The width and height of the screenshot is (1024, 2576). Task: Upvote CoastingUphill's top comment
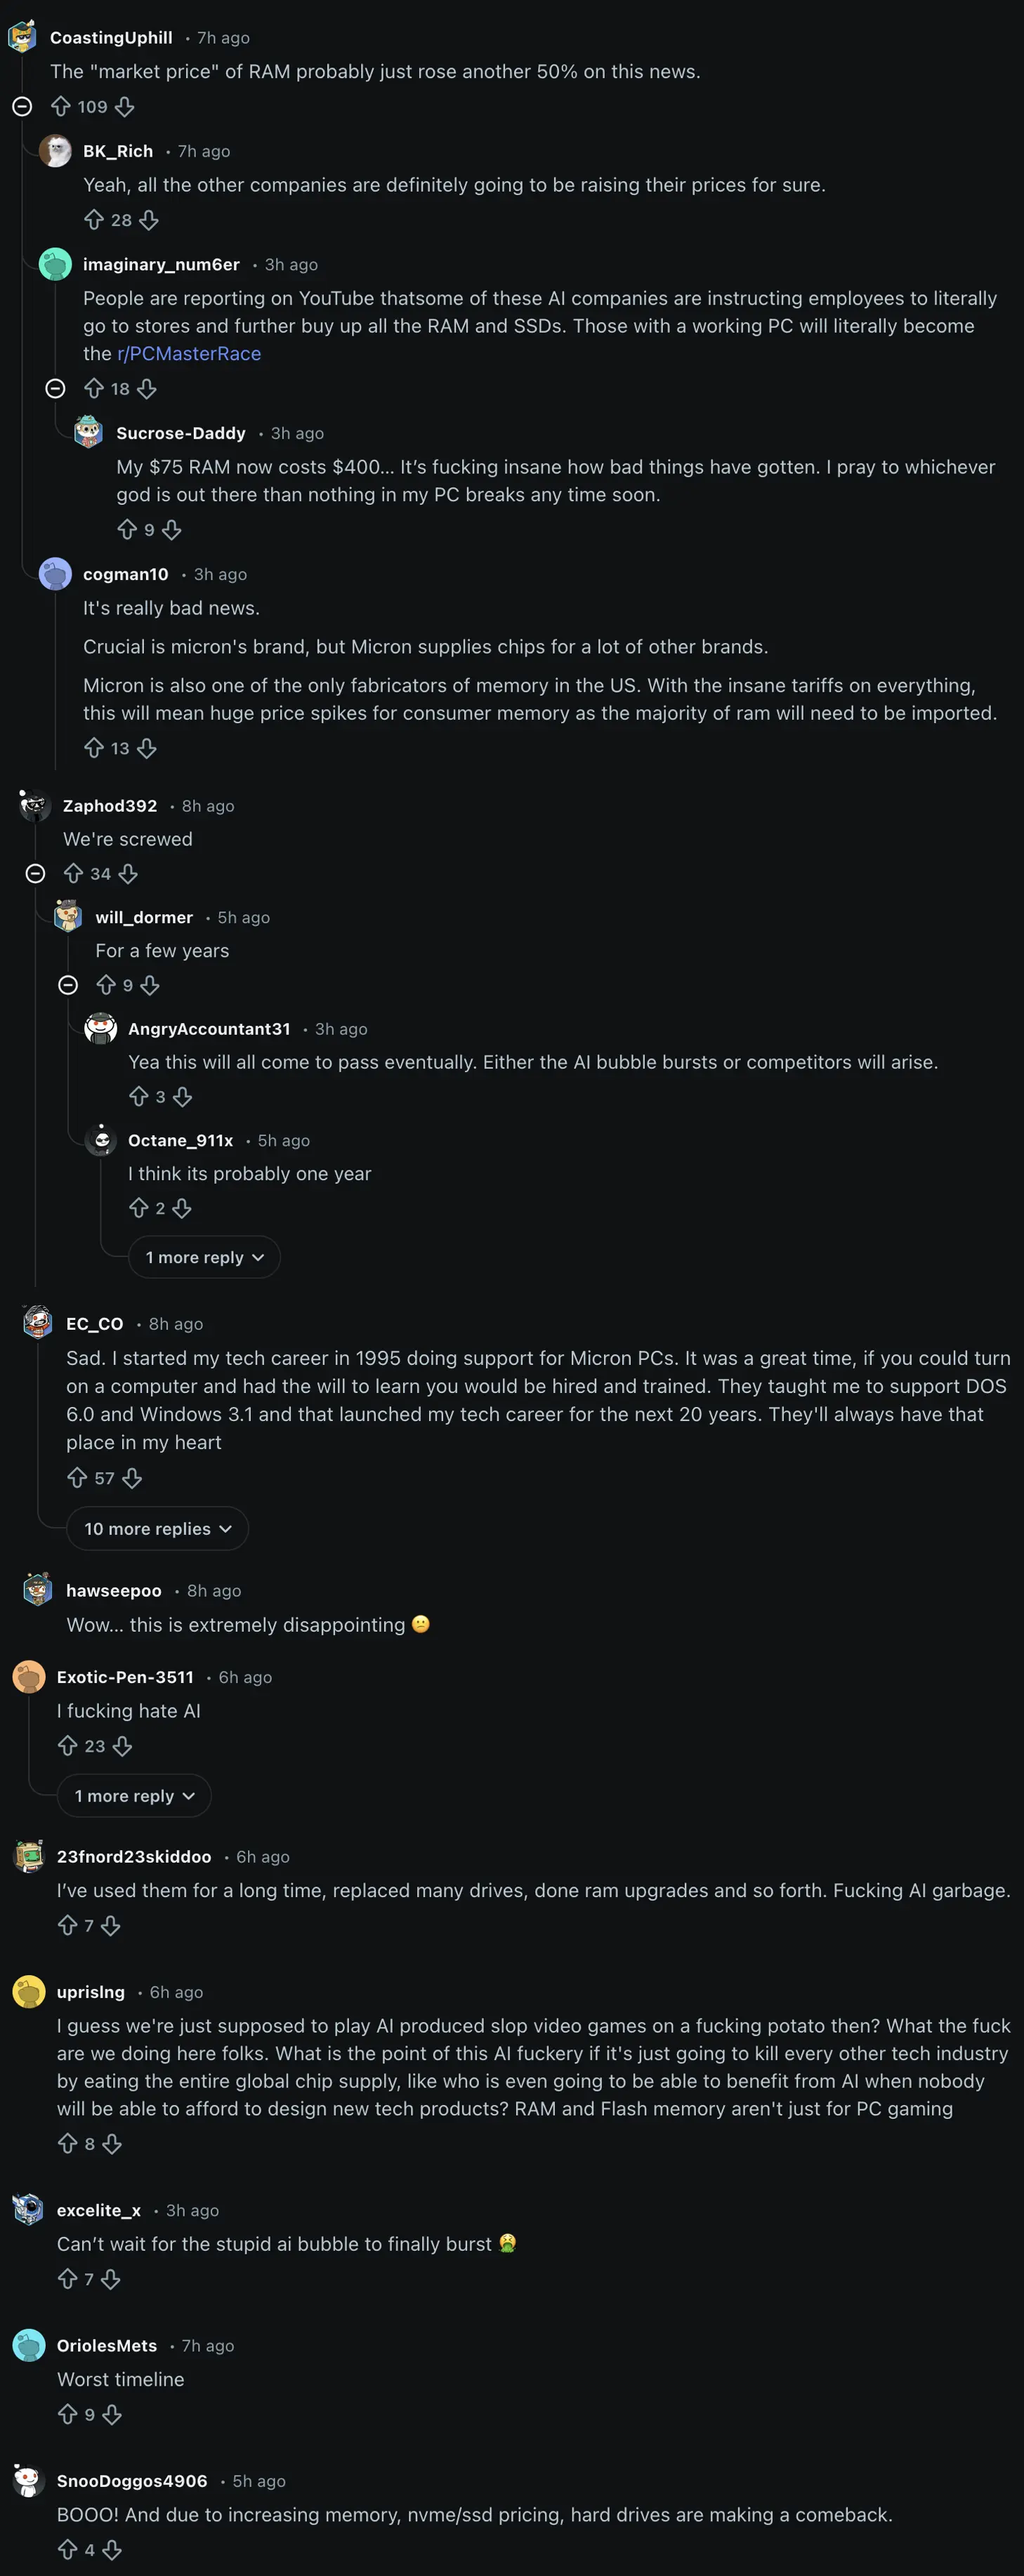[62, 107]
